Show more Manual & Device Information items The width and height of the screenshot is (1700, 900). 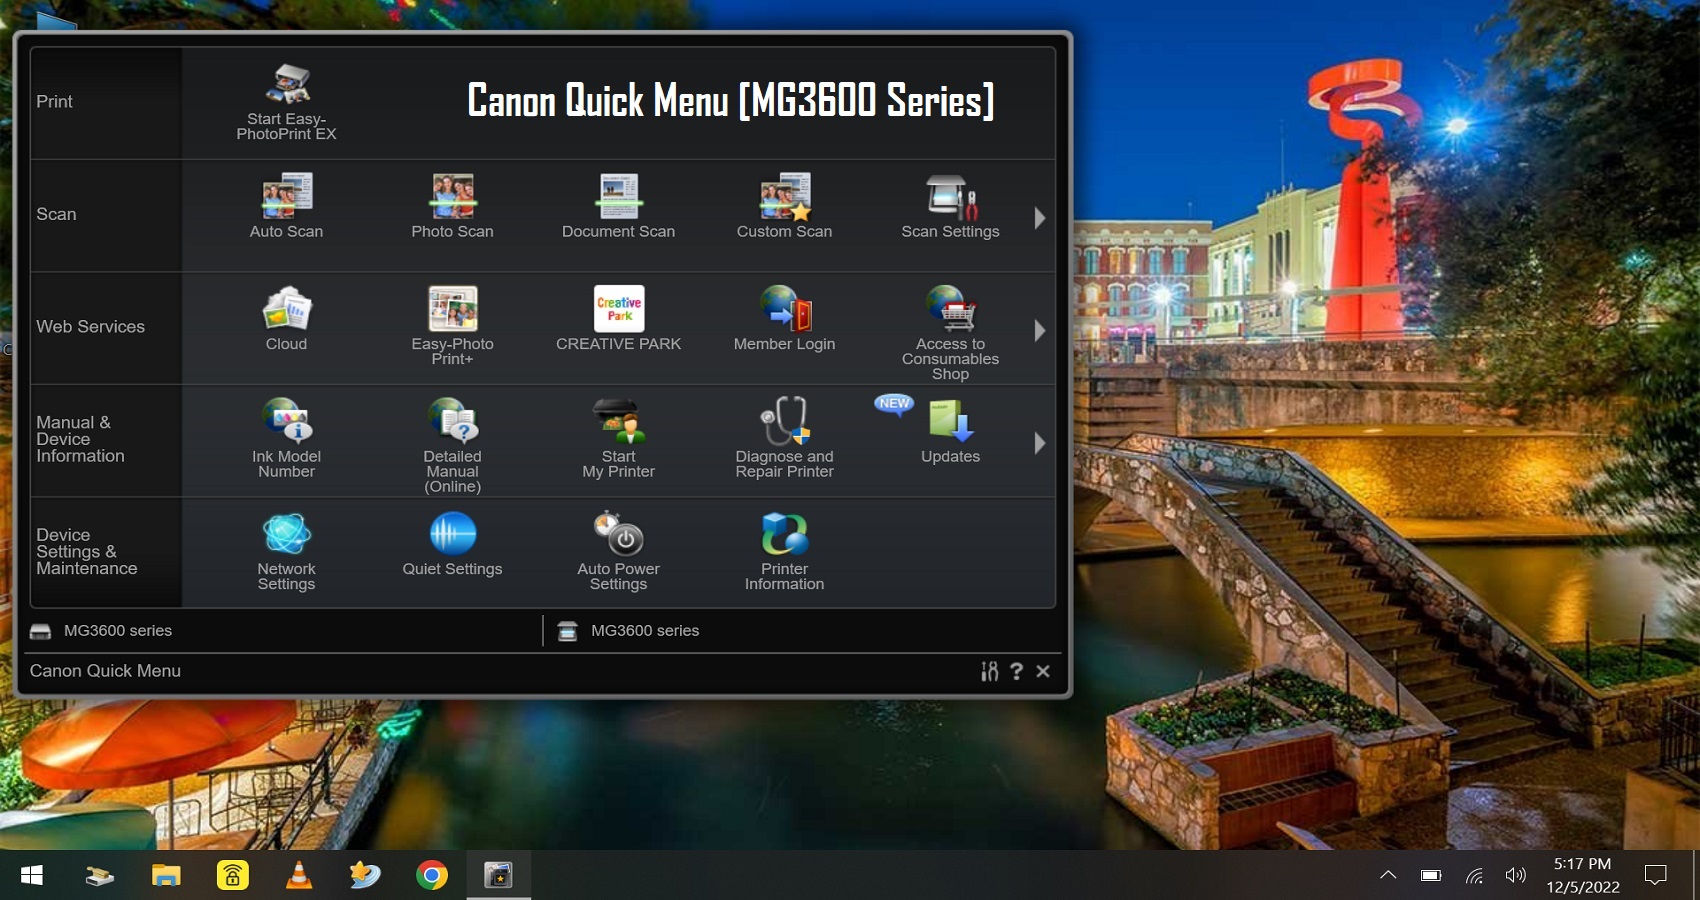coord(1039,443)
